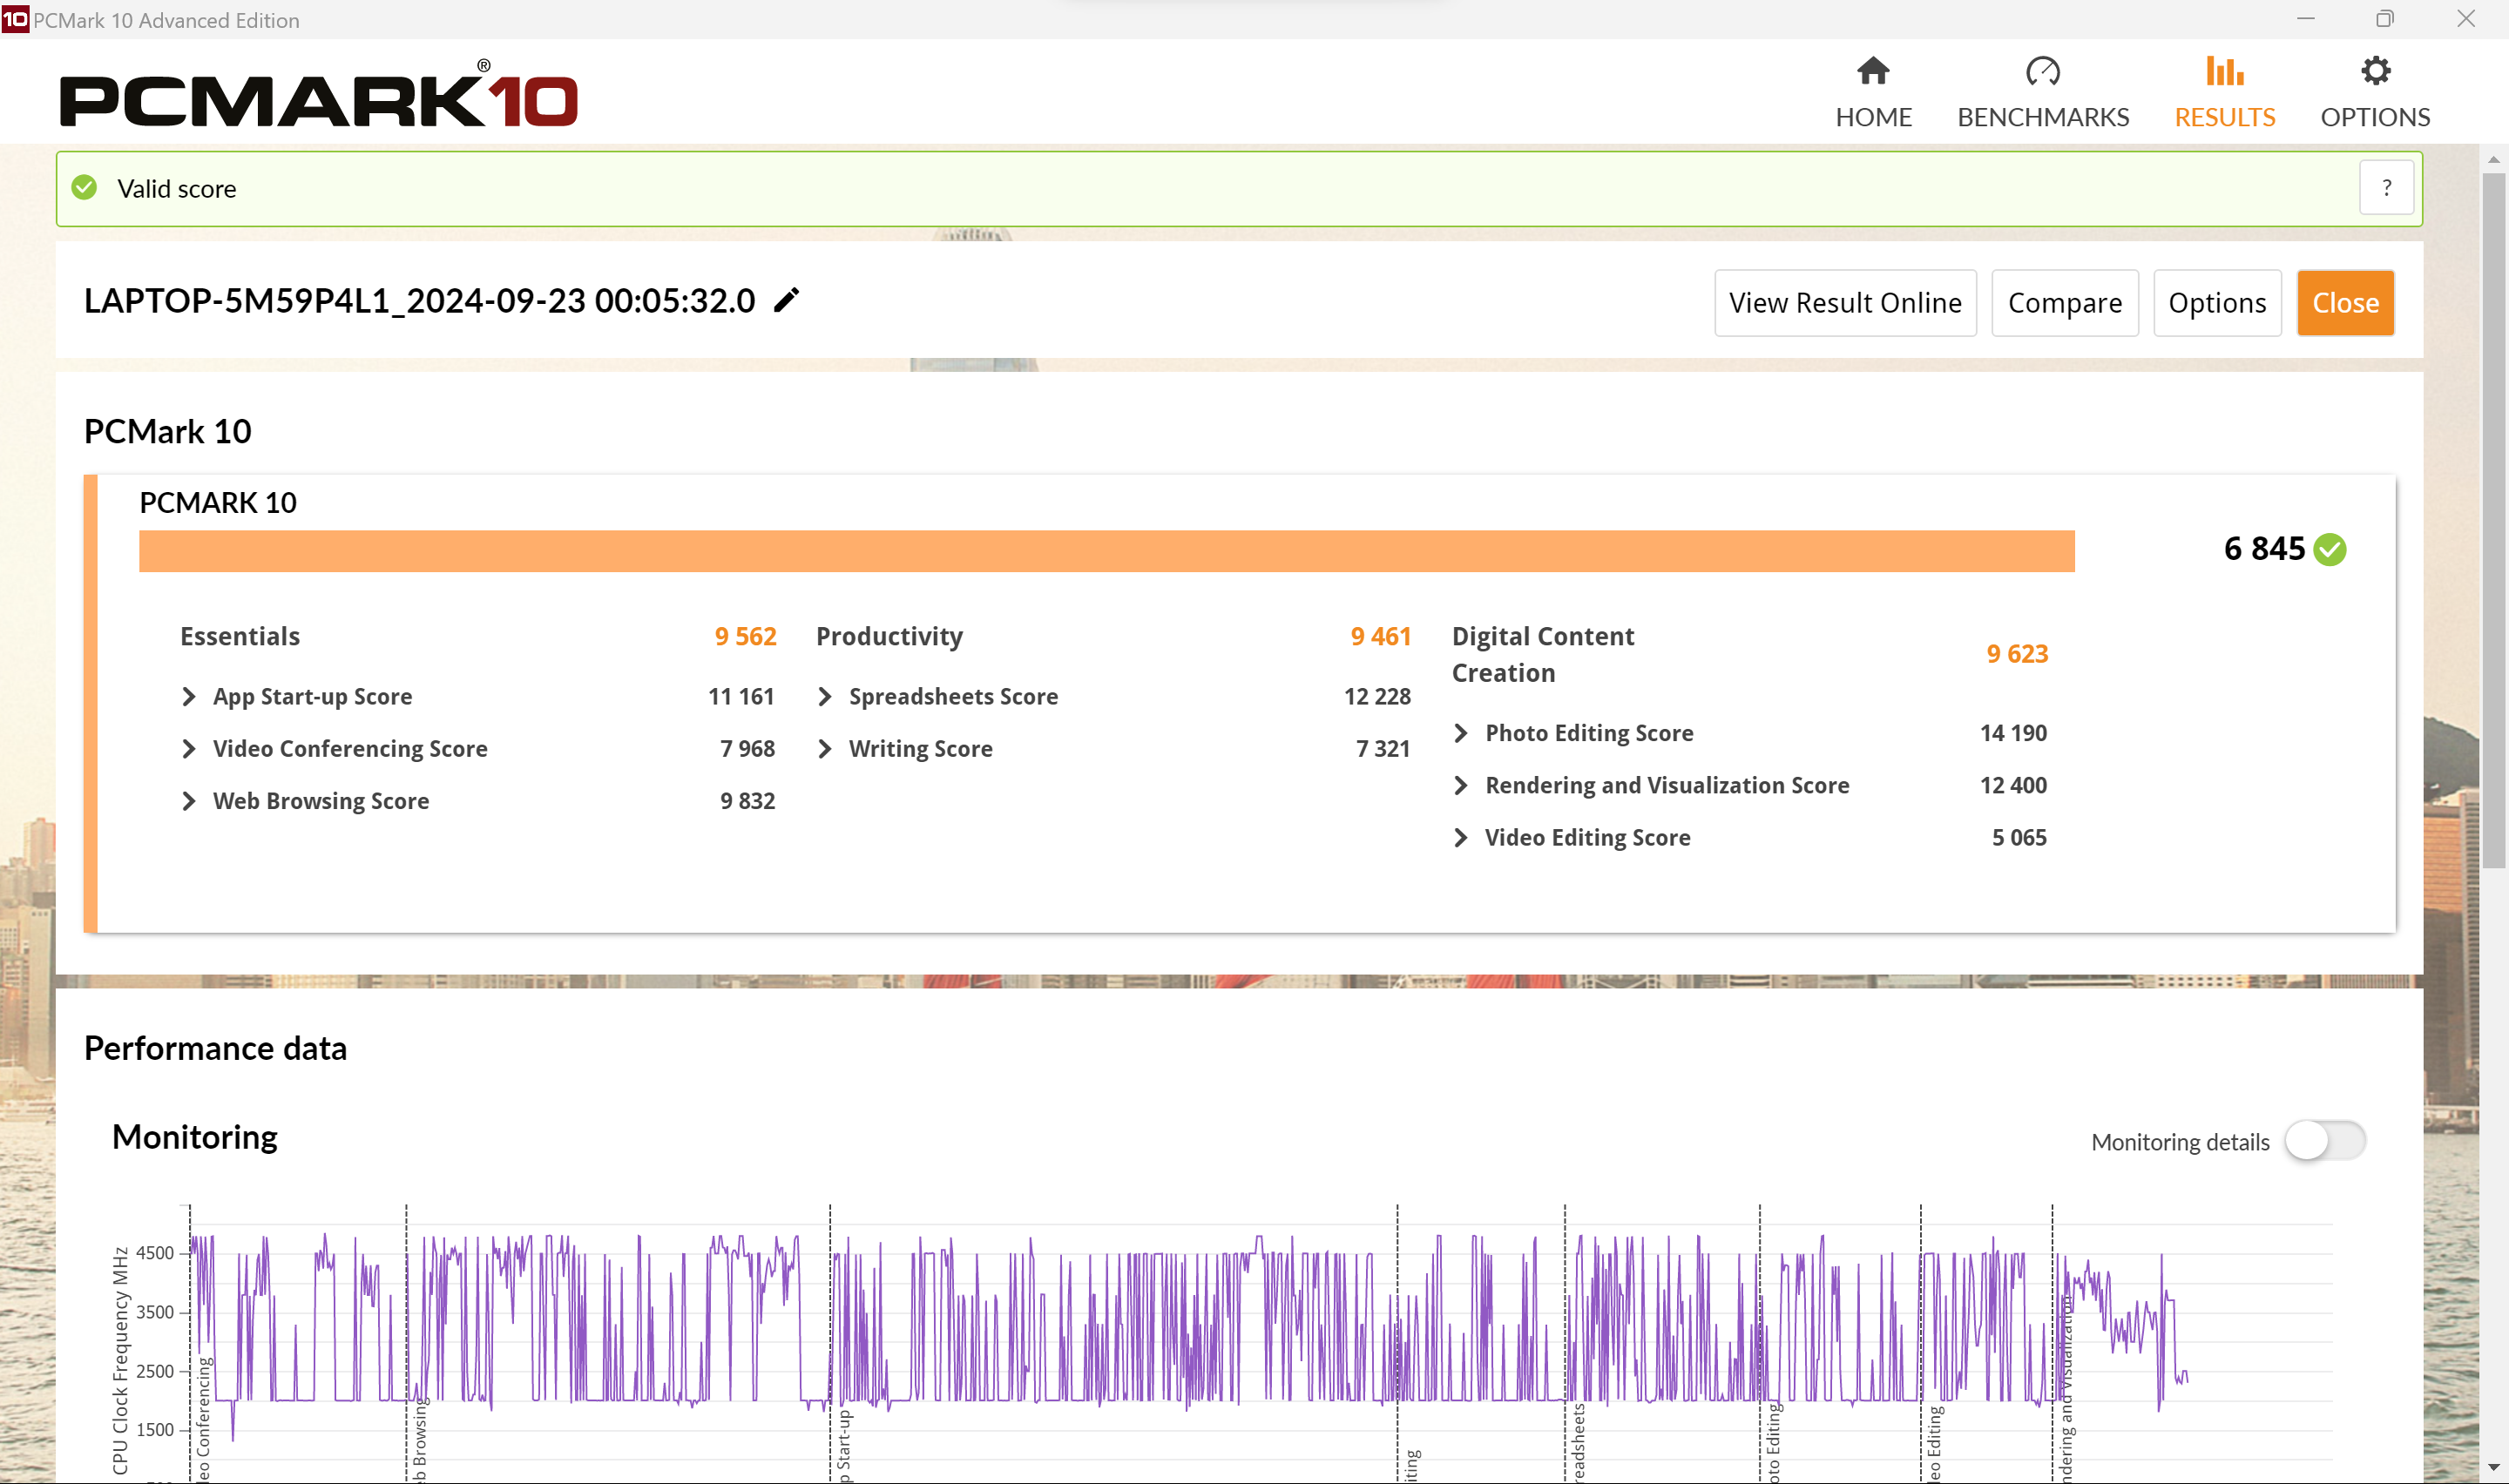
Task: Click View Result Online button
Action: point(1845,303)
